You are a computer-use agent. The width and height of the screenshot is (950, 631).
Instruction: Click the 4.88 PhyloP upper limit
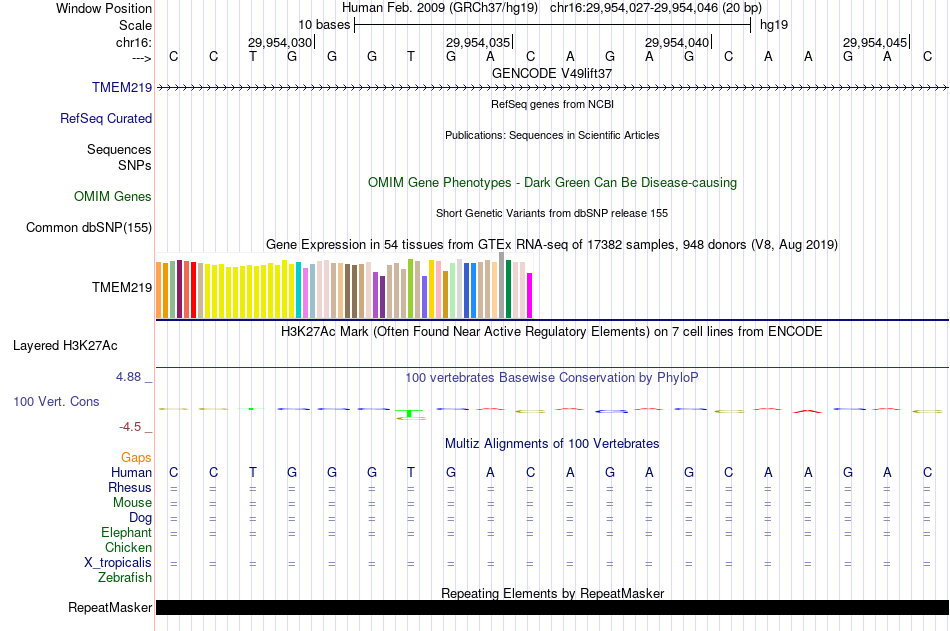click(x=128, y=377)
